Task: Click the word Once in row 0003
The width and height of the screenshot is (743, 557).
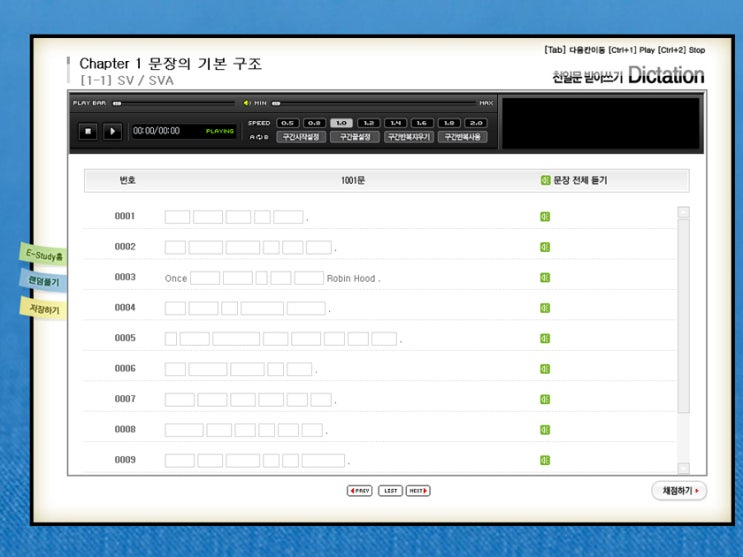Action: [x=176, y=279]
